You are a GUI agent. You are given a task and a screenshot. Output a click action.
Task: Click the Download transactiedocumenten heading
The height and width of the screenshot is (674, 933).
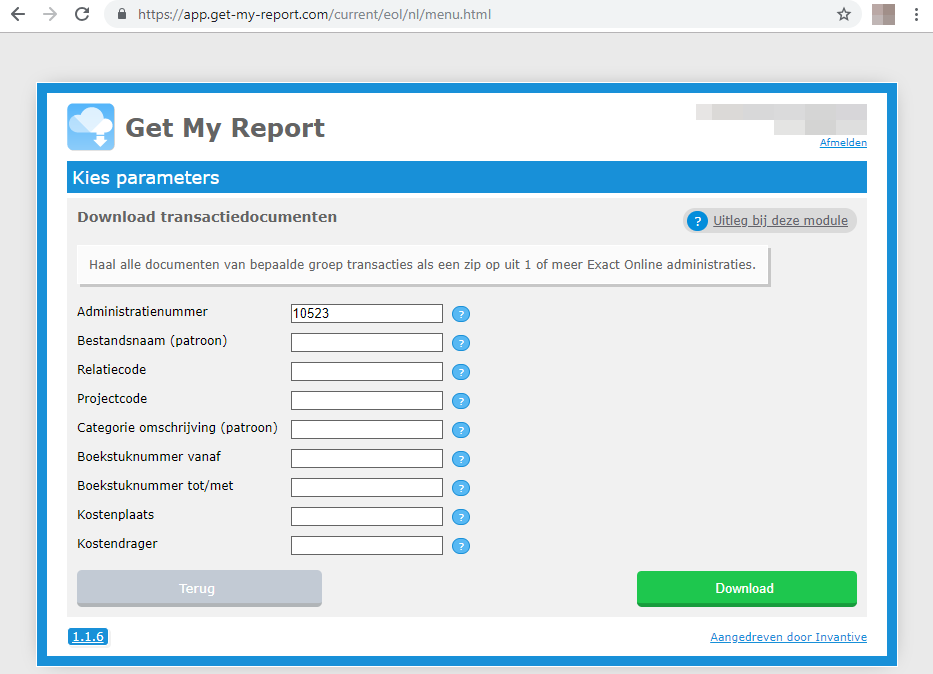pos(207,217)
